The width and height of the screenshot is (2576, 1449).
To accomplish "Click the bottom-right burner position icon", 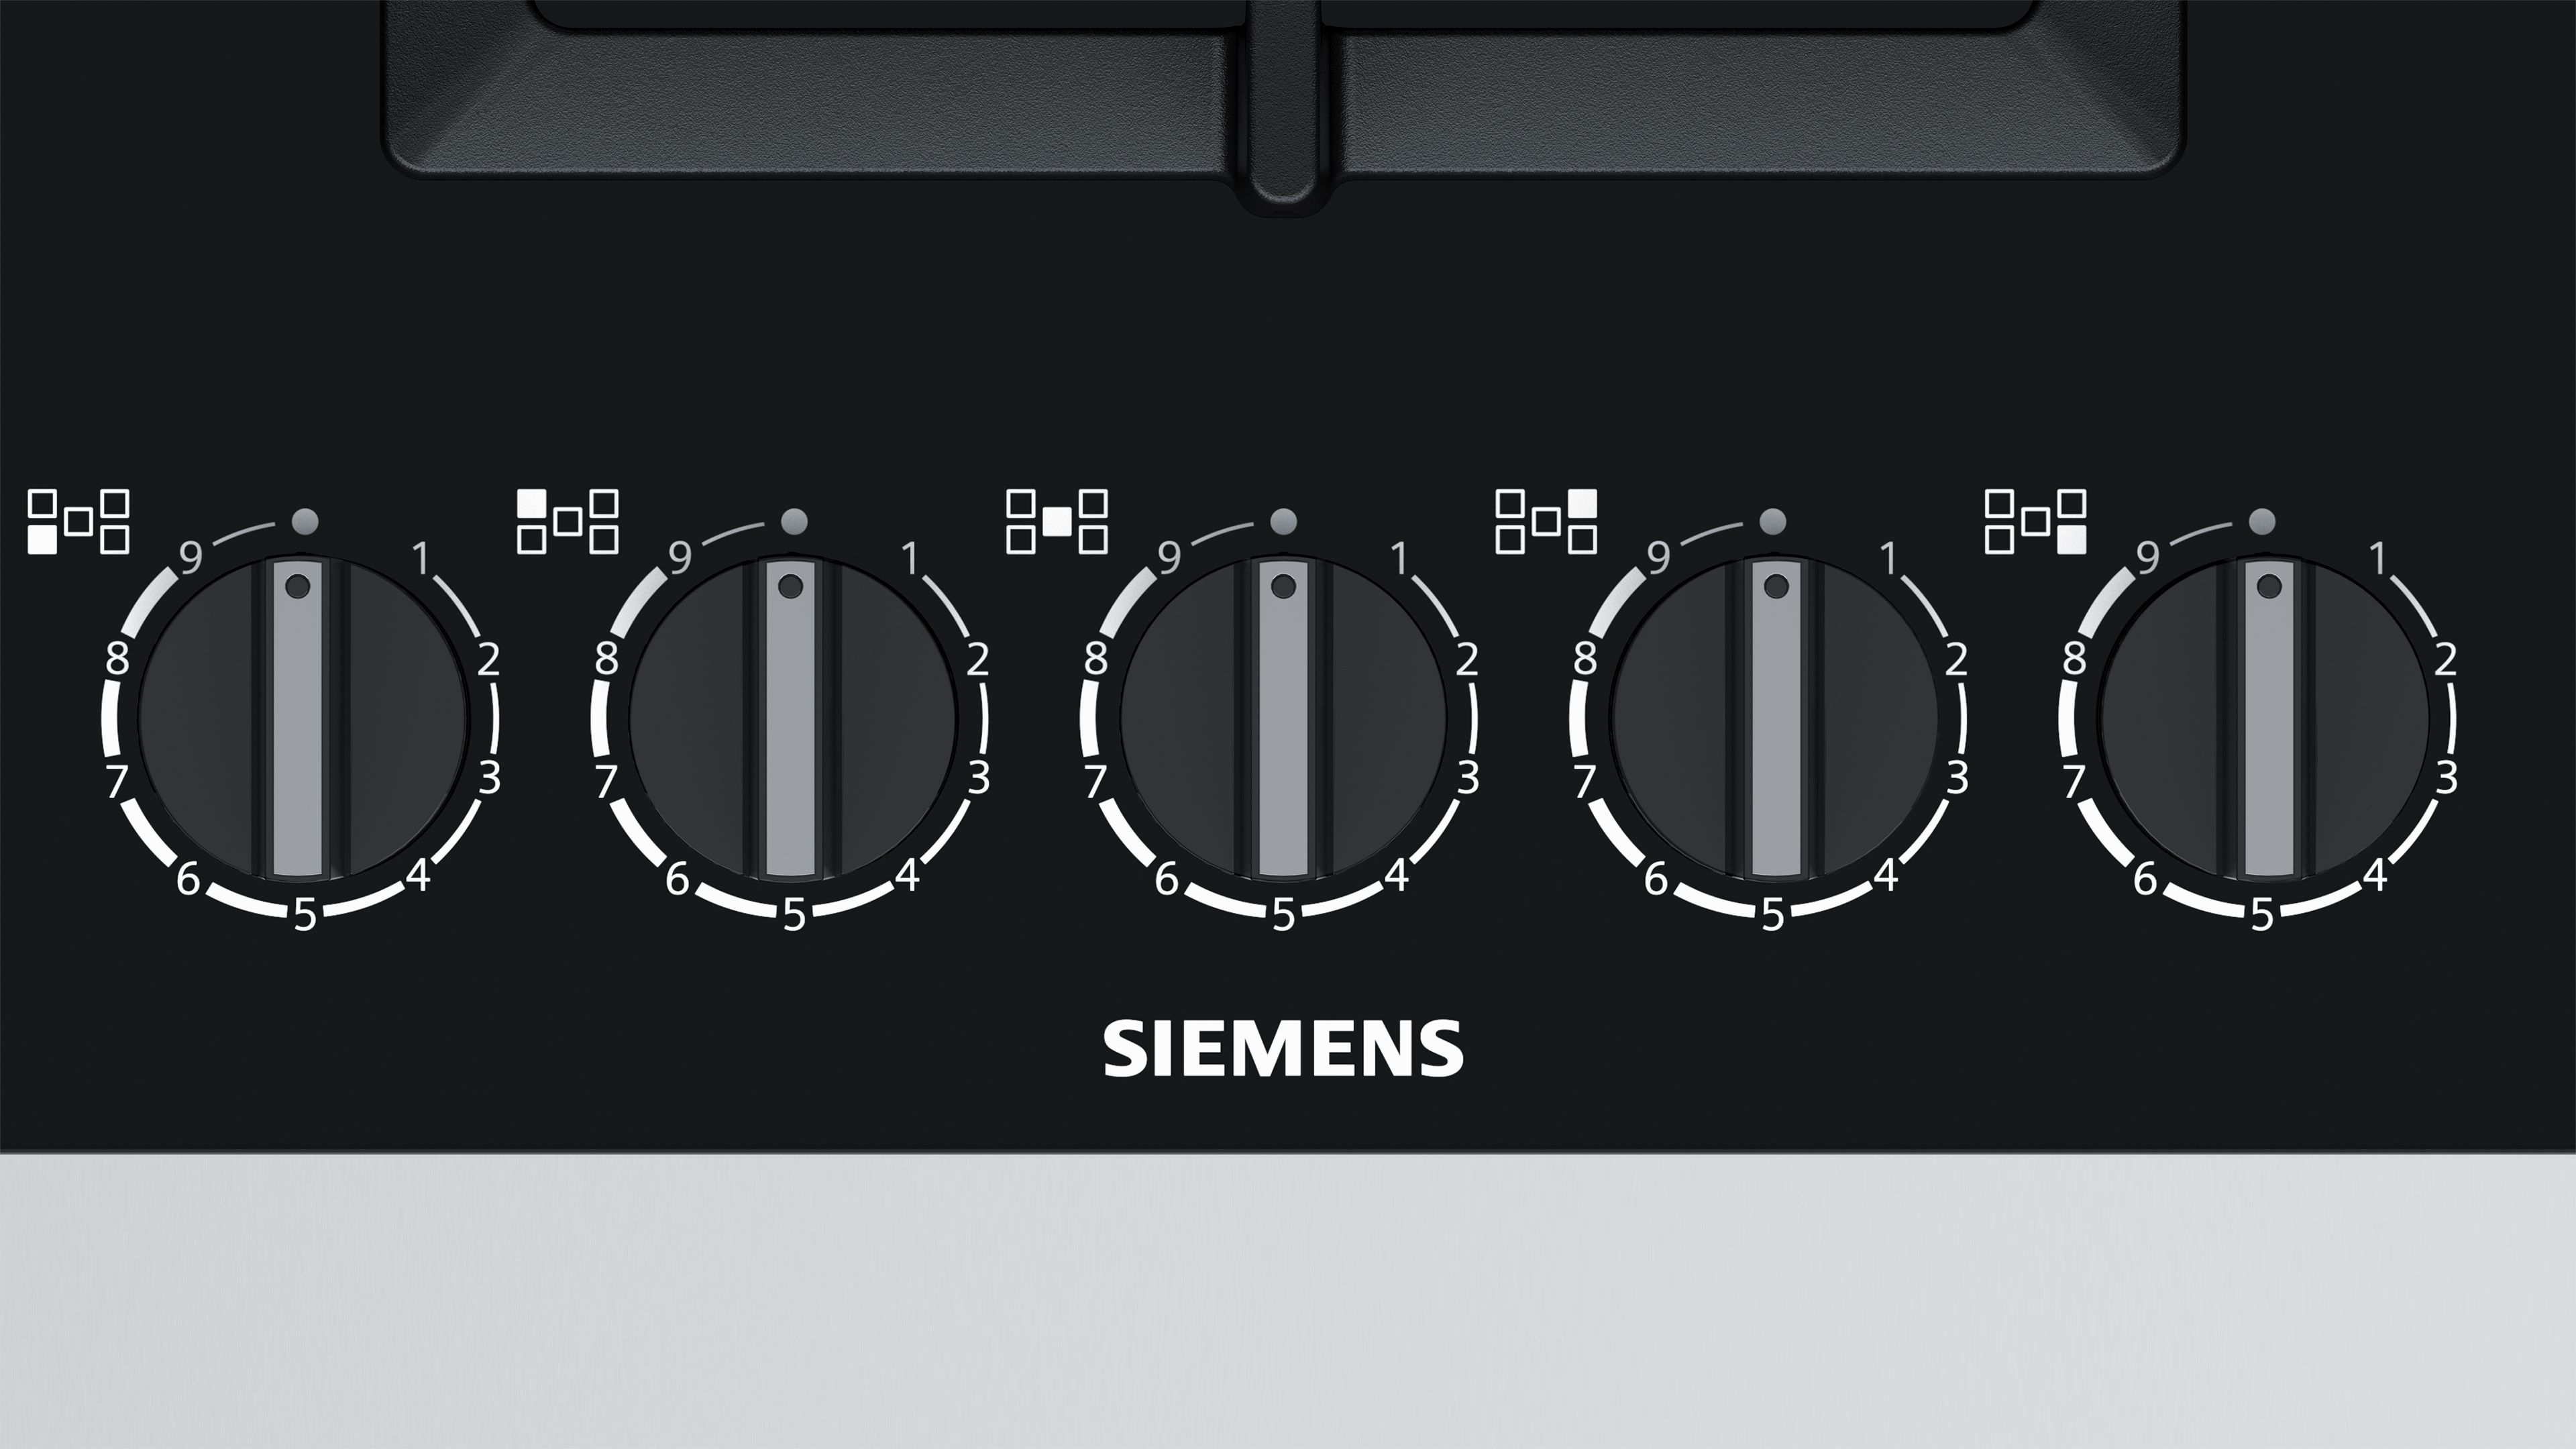I will 2036,522.
